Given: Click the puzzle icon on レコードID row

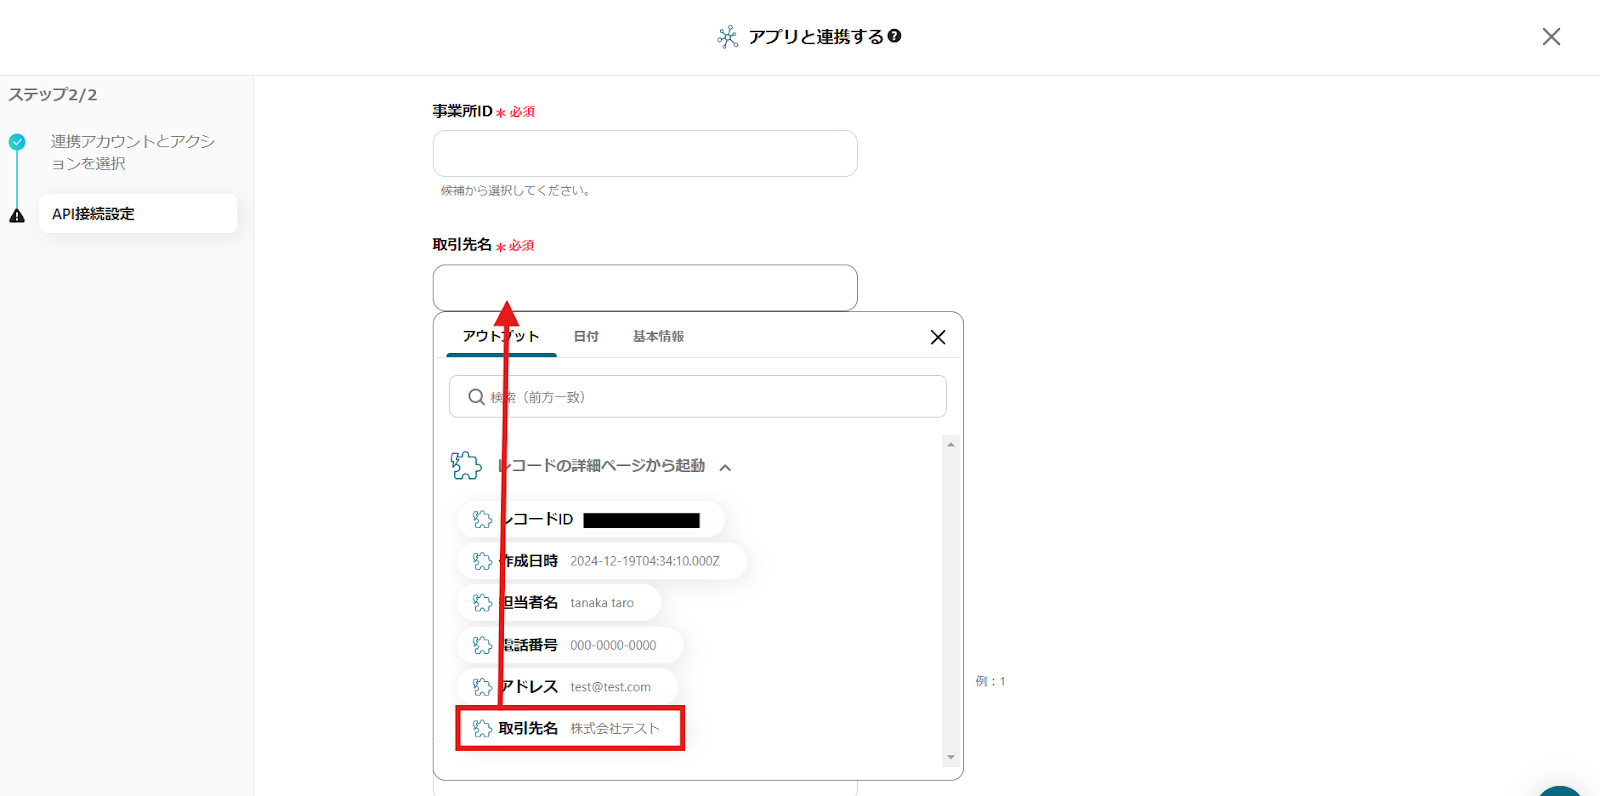Looking at the screenshot, I should pos(482,520).
